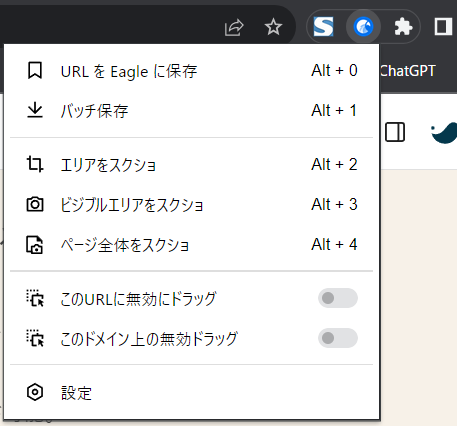Select the バッチ保存 menu item

(192, 111)
